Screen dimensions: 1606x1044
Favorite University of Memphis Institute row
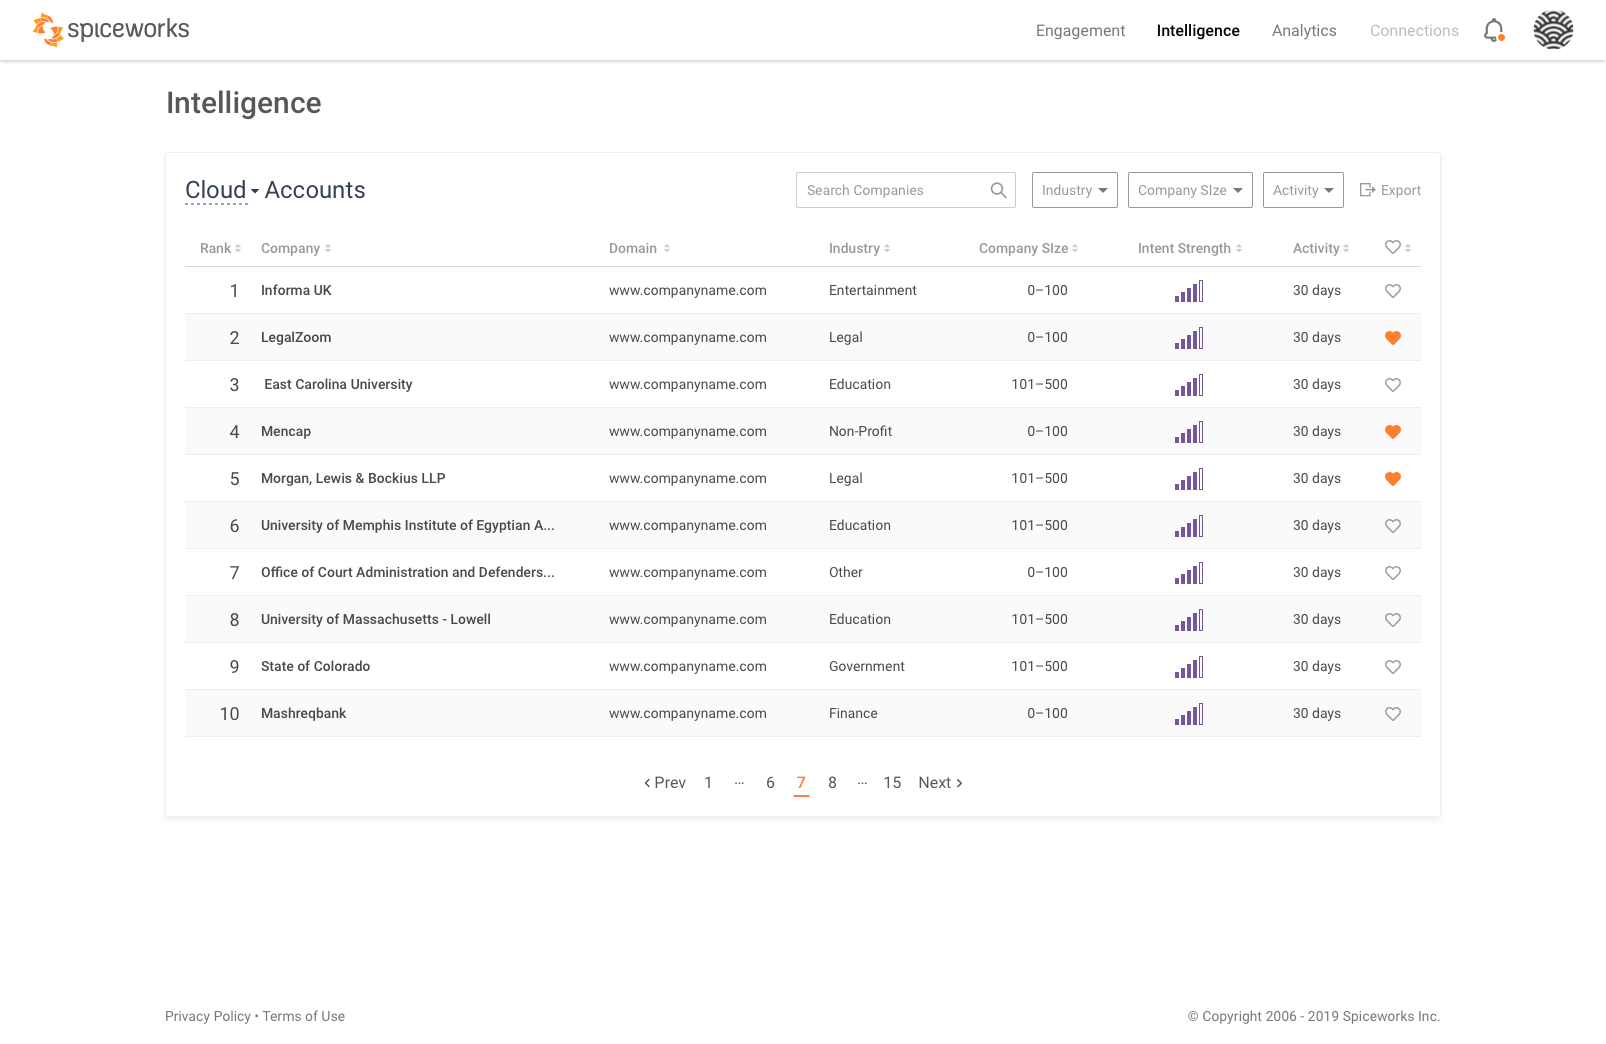click(x=1393, y=526)
